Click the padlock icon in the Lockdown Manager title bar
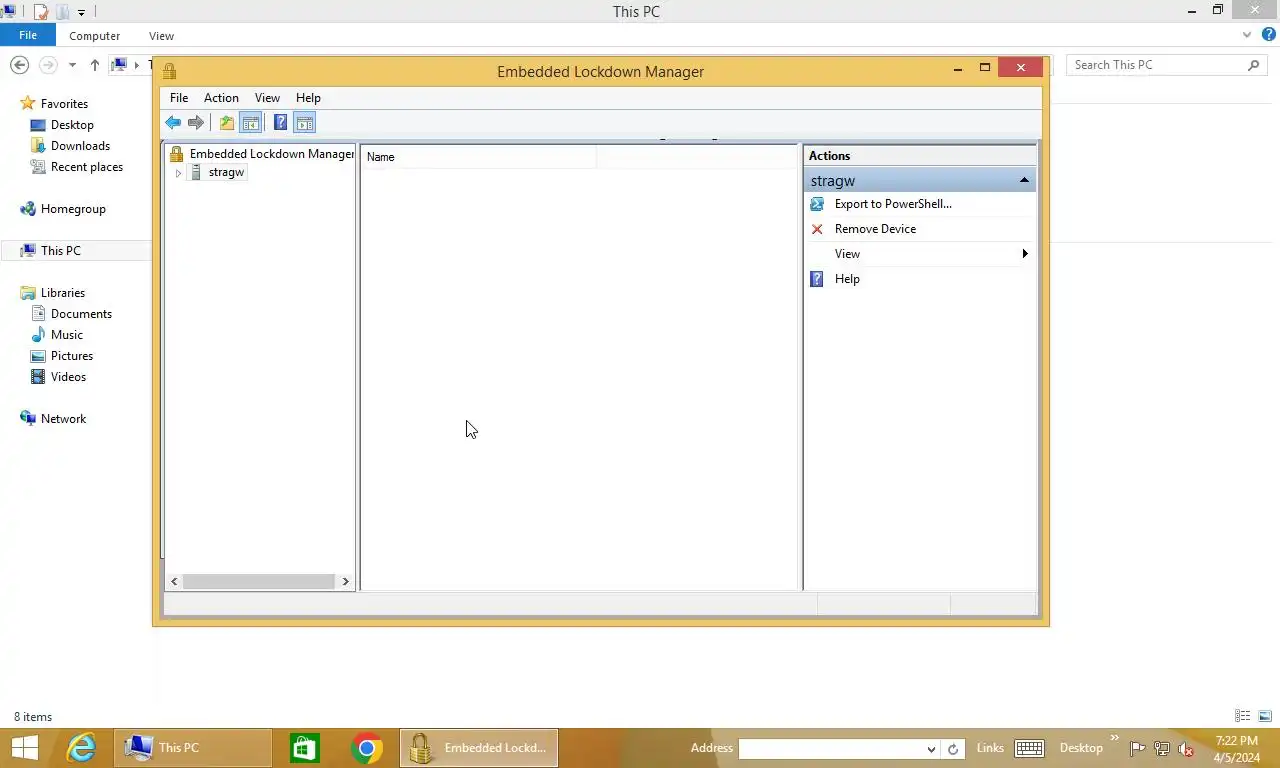 (x=170, y=71)
